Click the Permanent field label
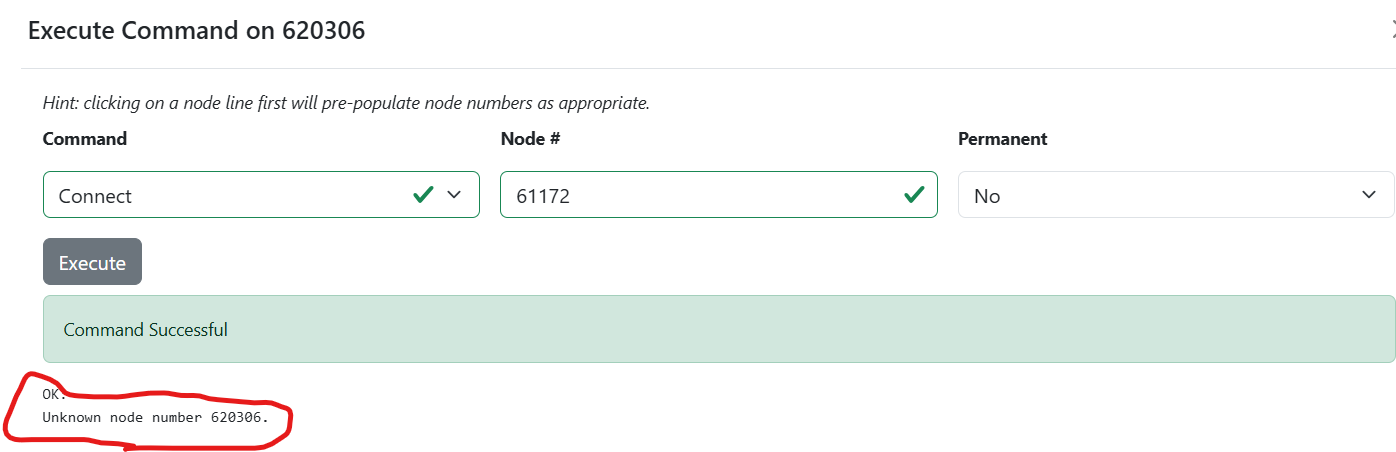 tap(1003, 139)
